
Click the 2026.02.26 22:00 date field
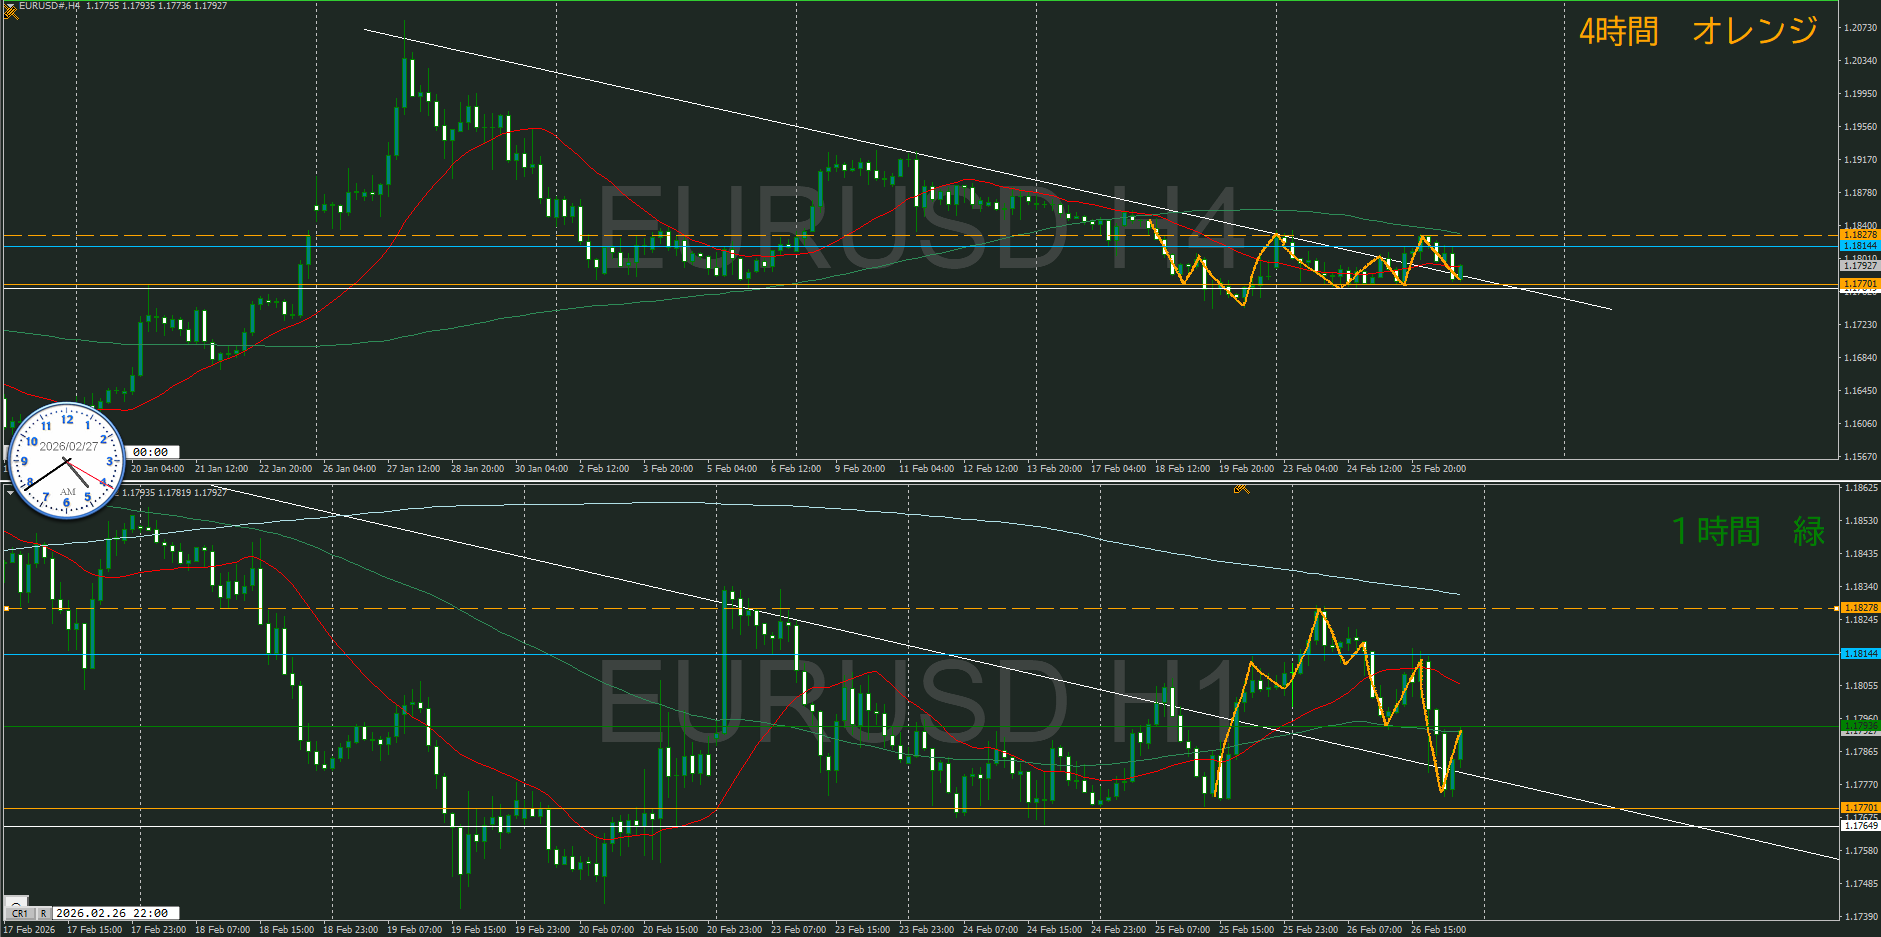(x=115, y=913)
